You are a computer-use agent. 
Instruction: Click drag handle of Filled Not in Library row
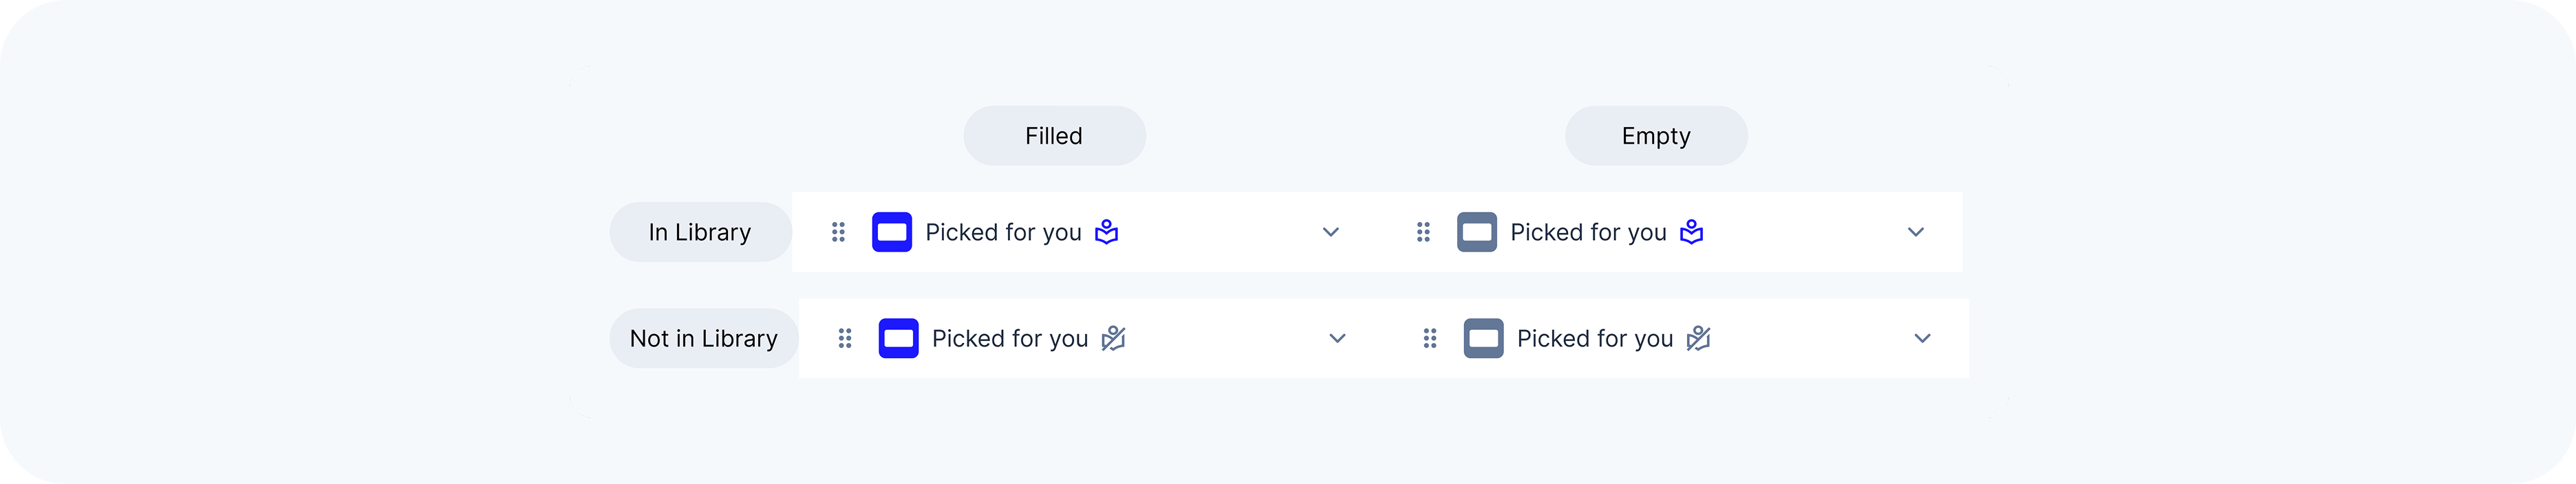click(x=845, y=338)
